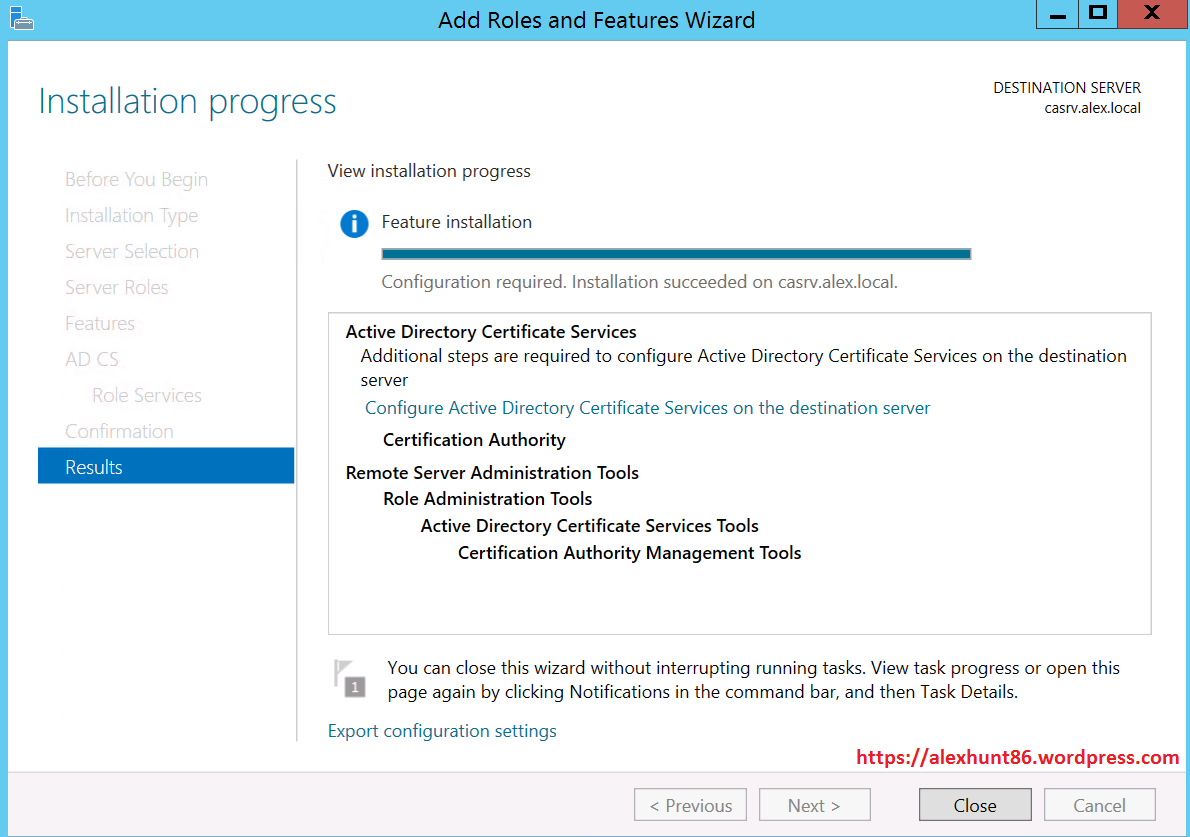Click the Certification Authority entry

pyautogui.click(x=474, y=440)
